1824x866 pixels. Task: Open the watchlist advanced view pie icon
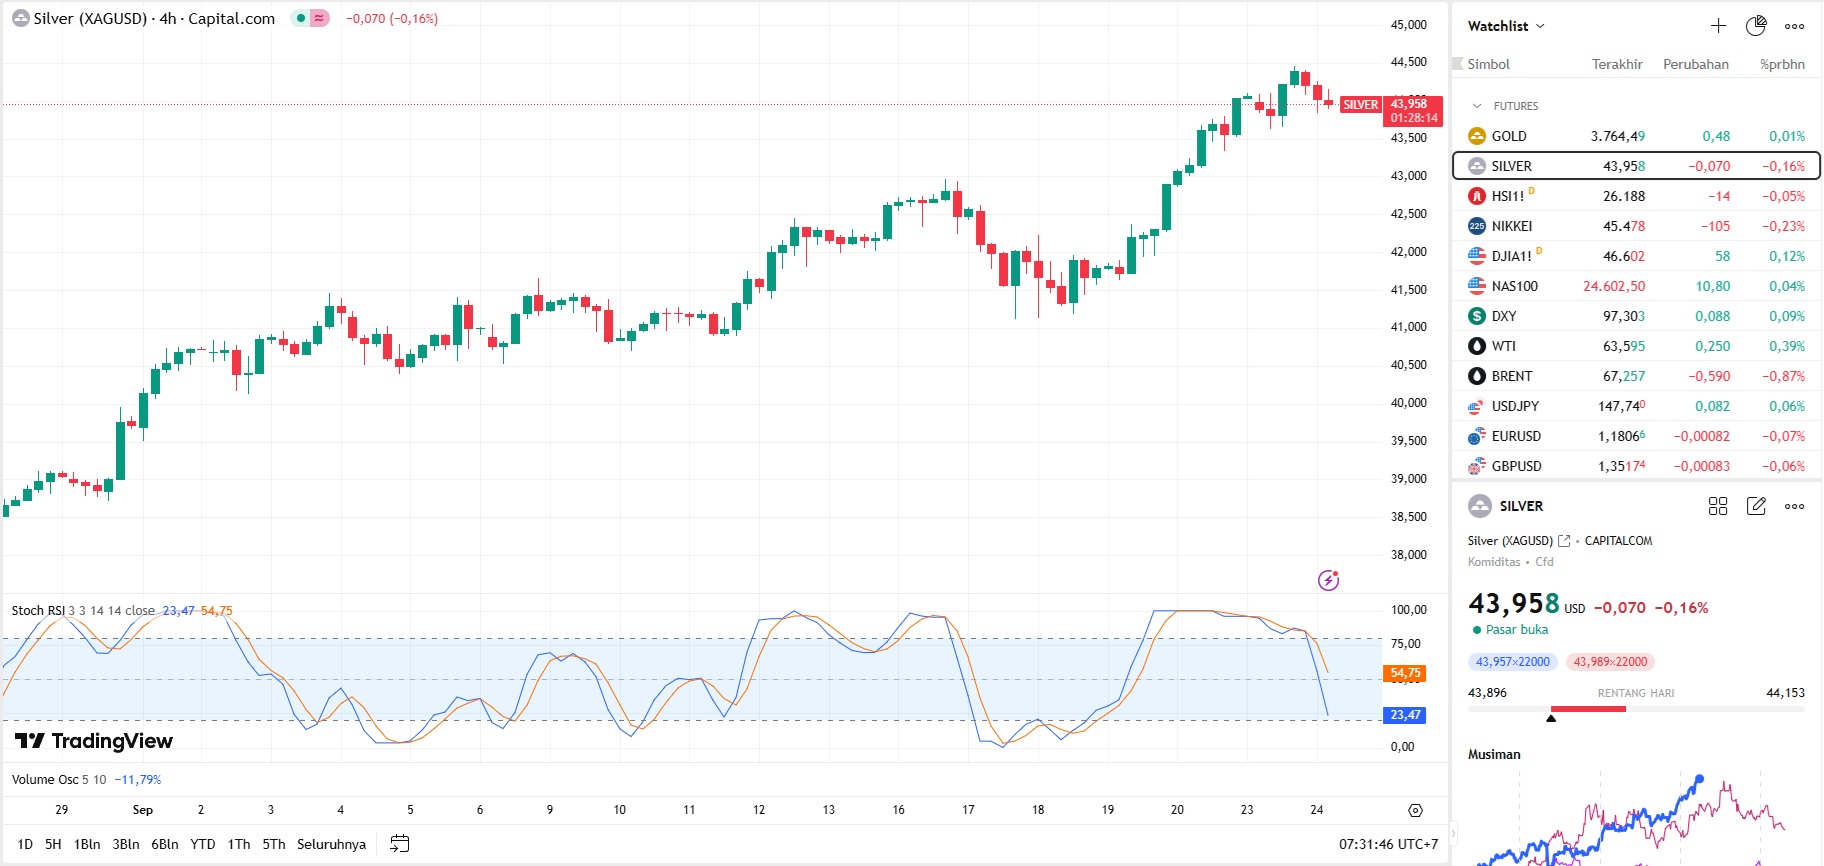coord(1756,26)
